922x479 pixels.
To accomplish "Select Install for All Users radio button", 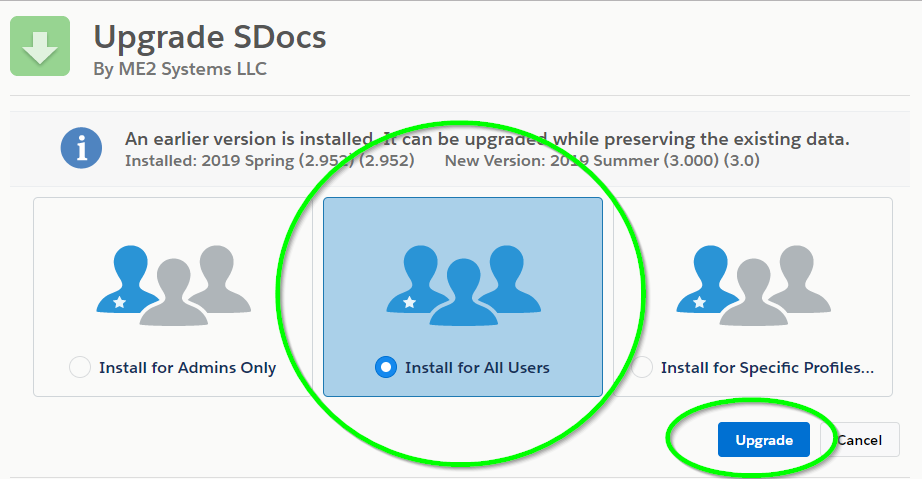I will coord(386,367).
